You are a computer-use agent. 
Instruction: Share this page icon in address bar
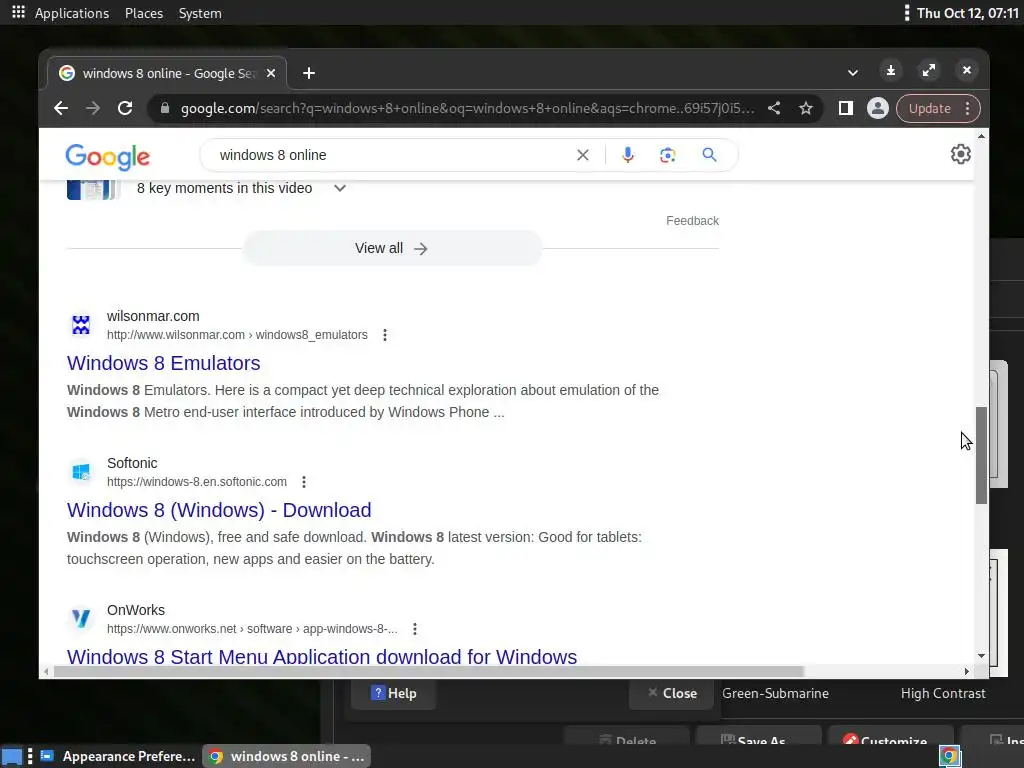[x=774, y=108]
